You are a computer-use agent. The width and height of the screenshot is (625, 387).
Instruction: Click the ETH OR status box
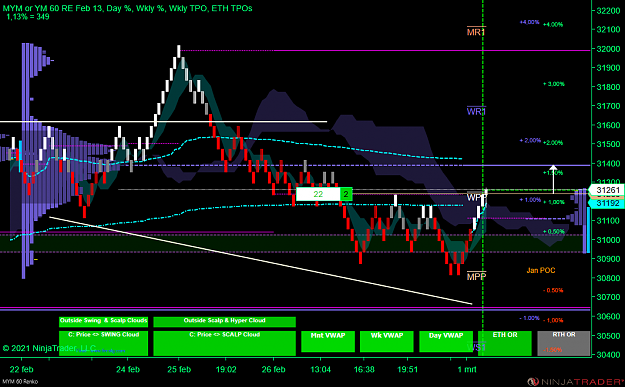pos(505,343)
